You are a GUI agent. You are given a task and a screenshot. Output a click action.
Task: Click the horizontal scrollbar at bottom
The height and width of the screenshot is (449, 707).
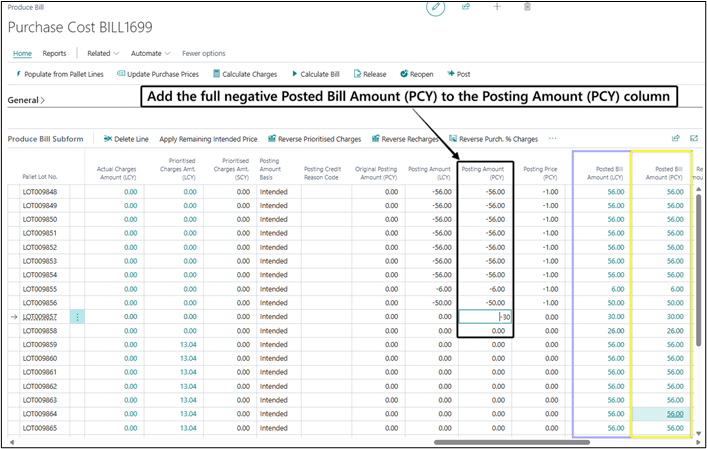(x=512, y=442)
